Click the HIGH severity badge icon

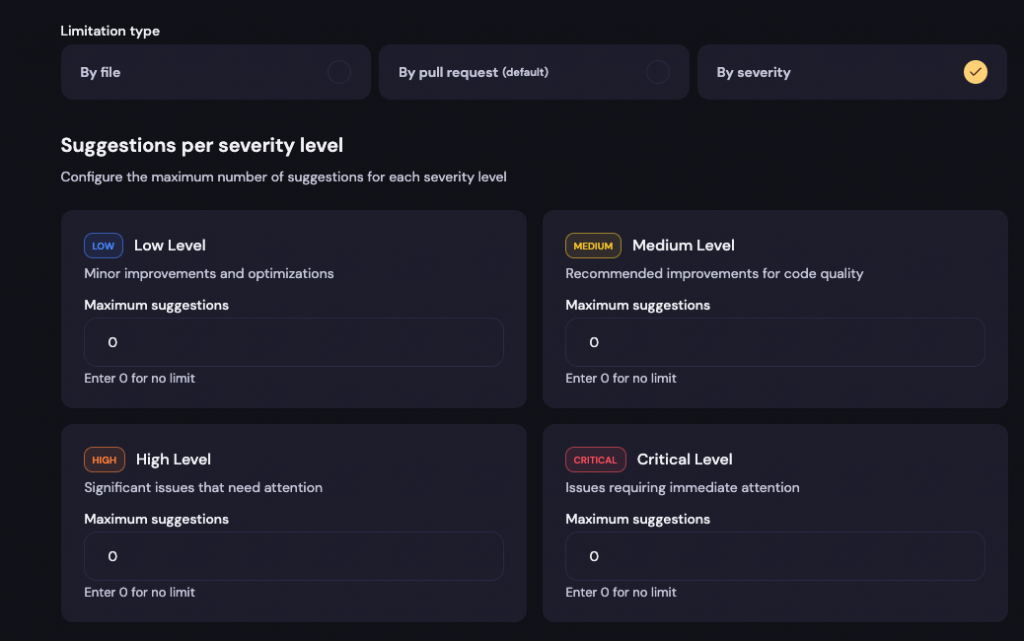tap(104, 460)
